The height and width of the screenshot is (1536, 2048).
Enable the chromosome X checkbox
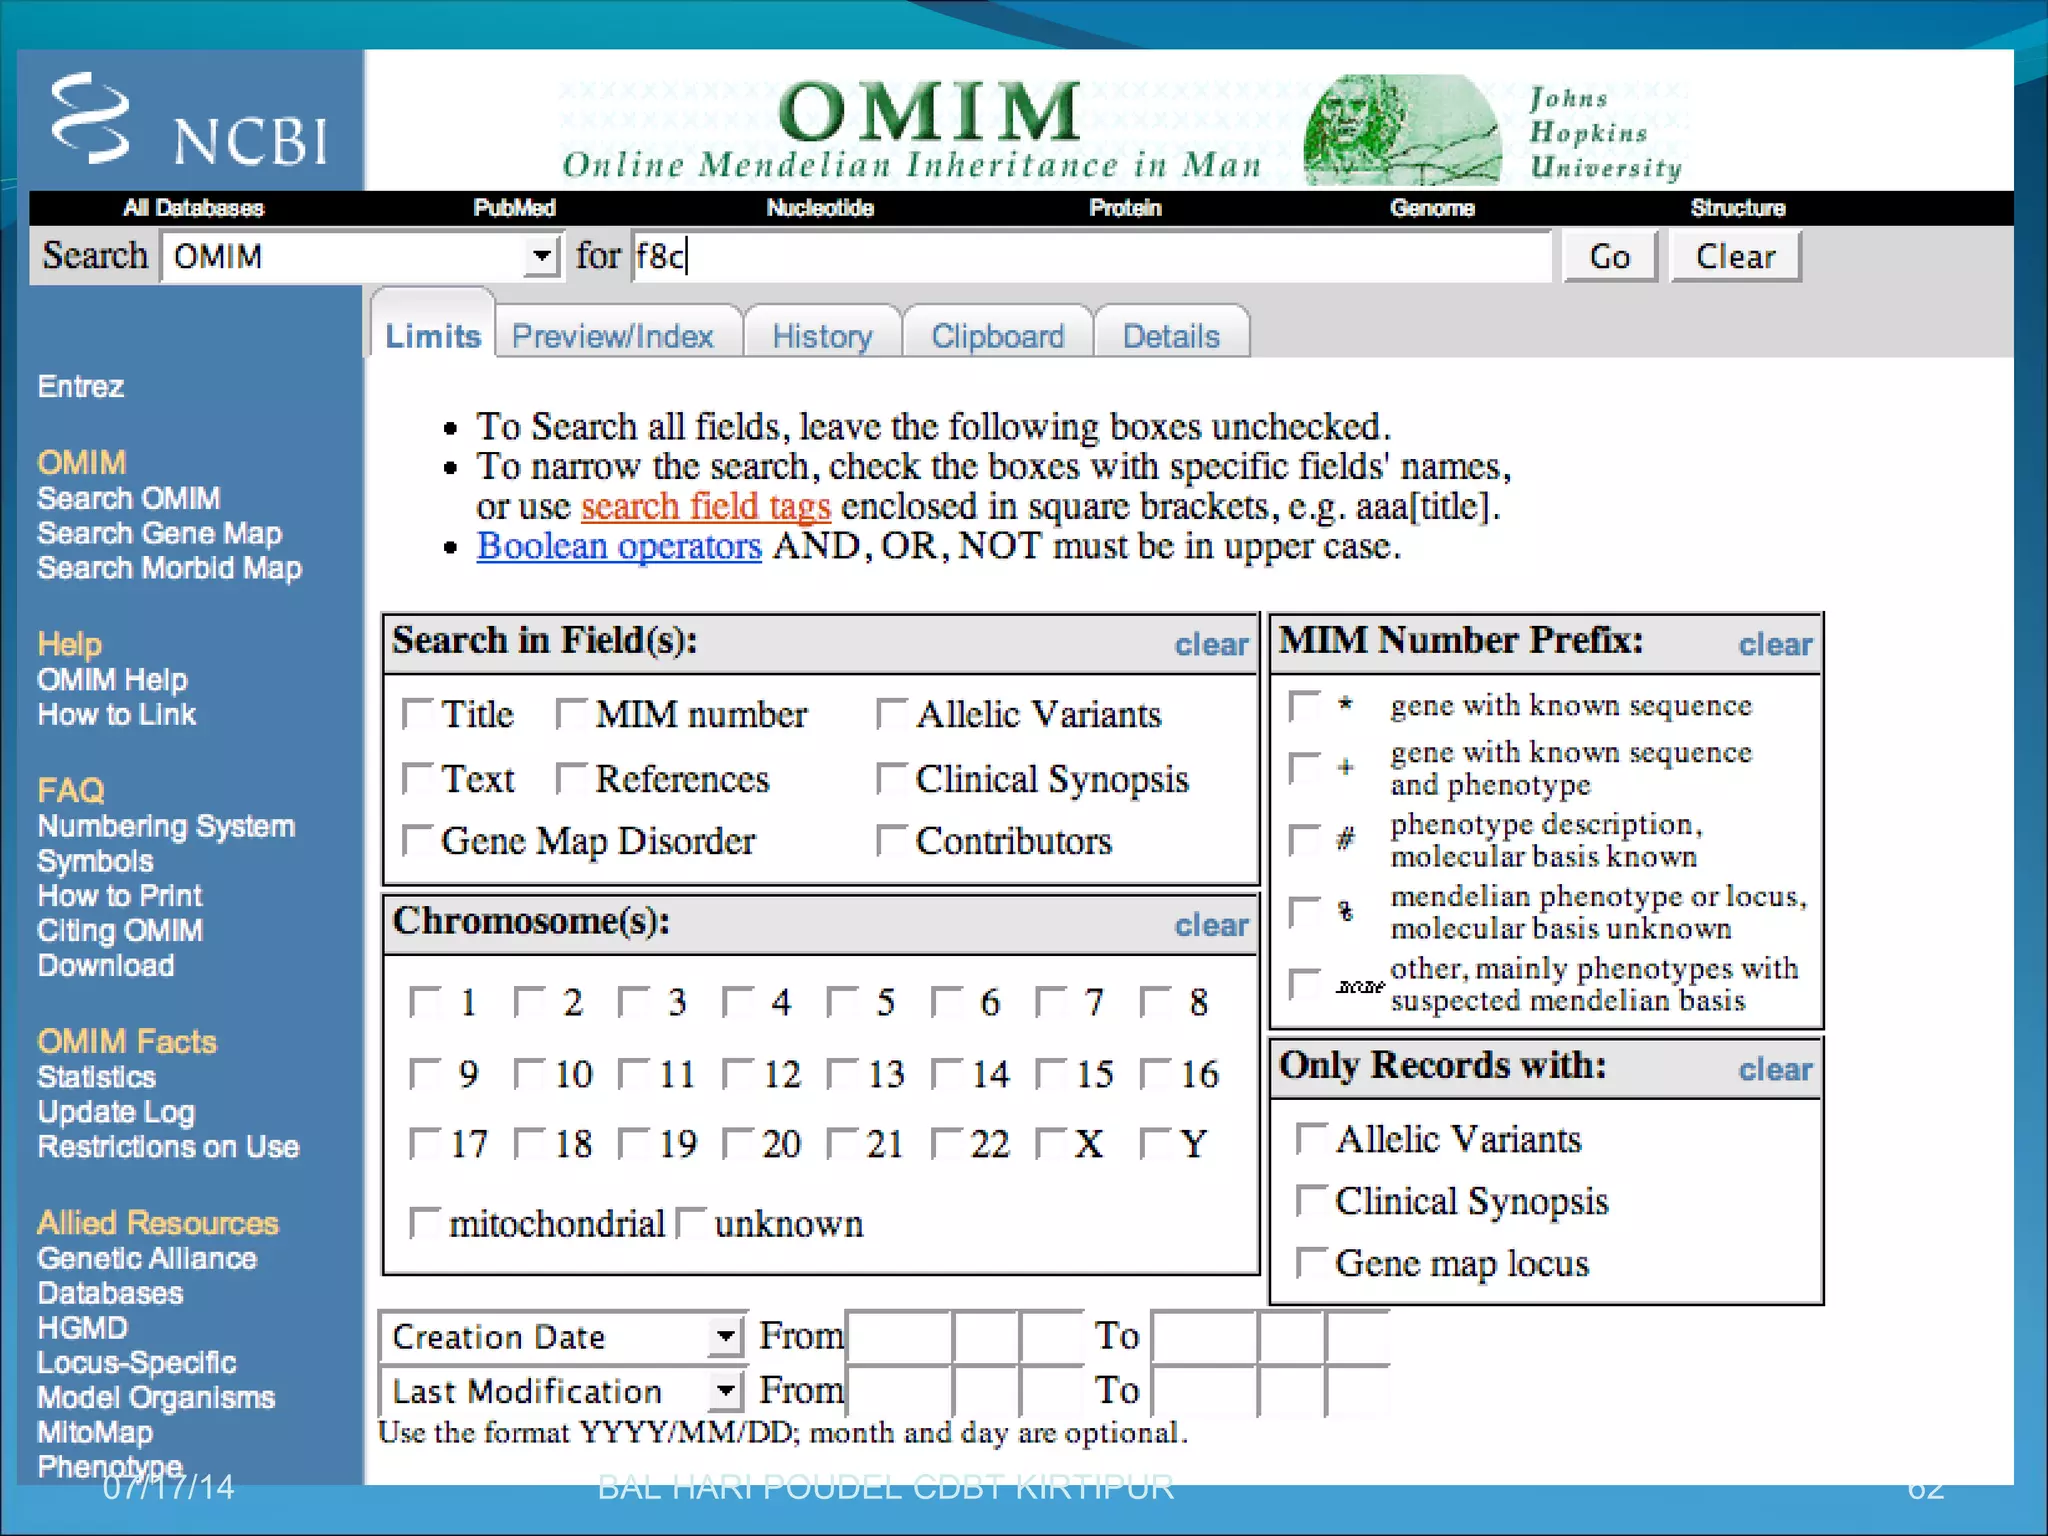[x=1051, y=1143]
